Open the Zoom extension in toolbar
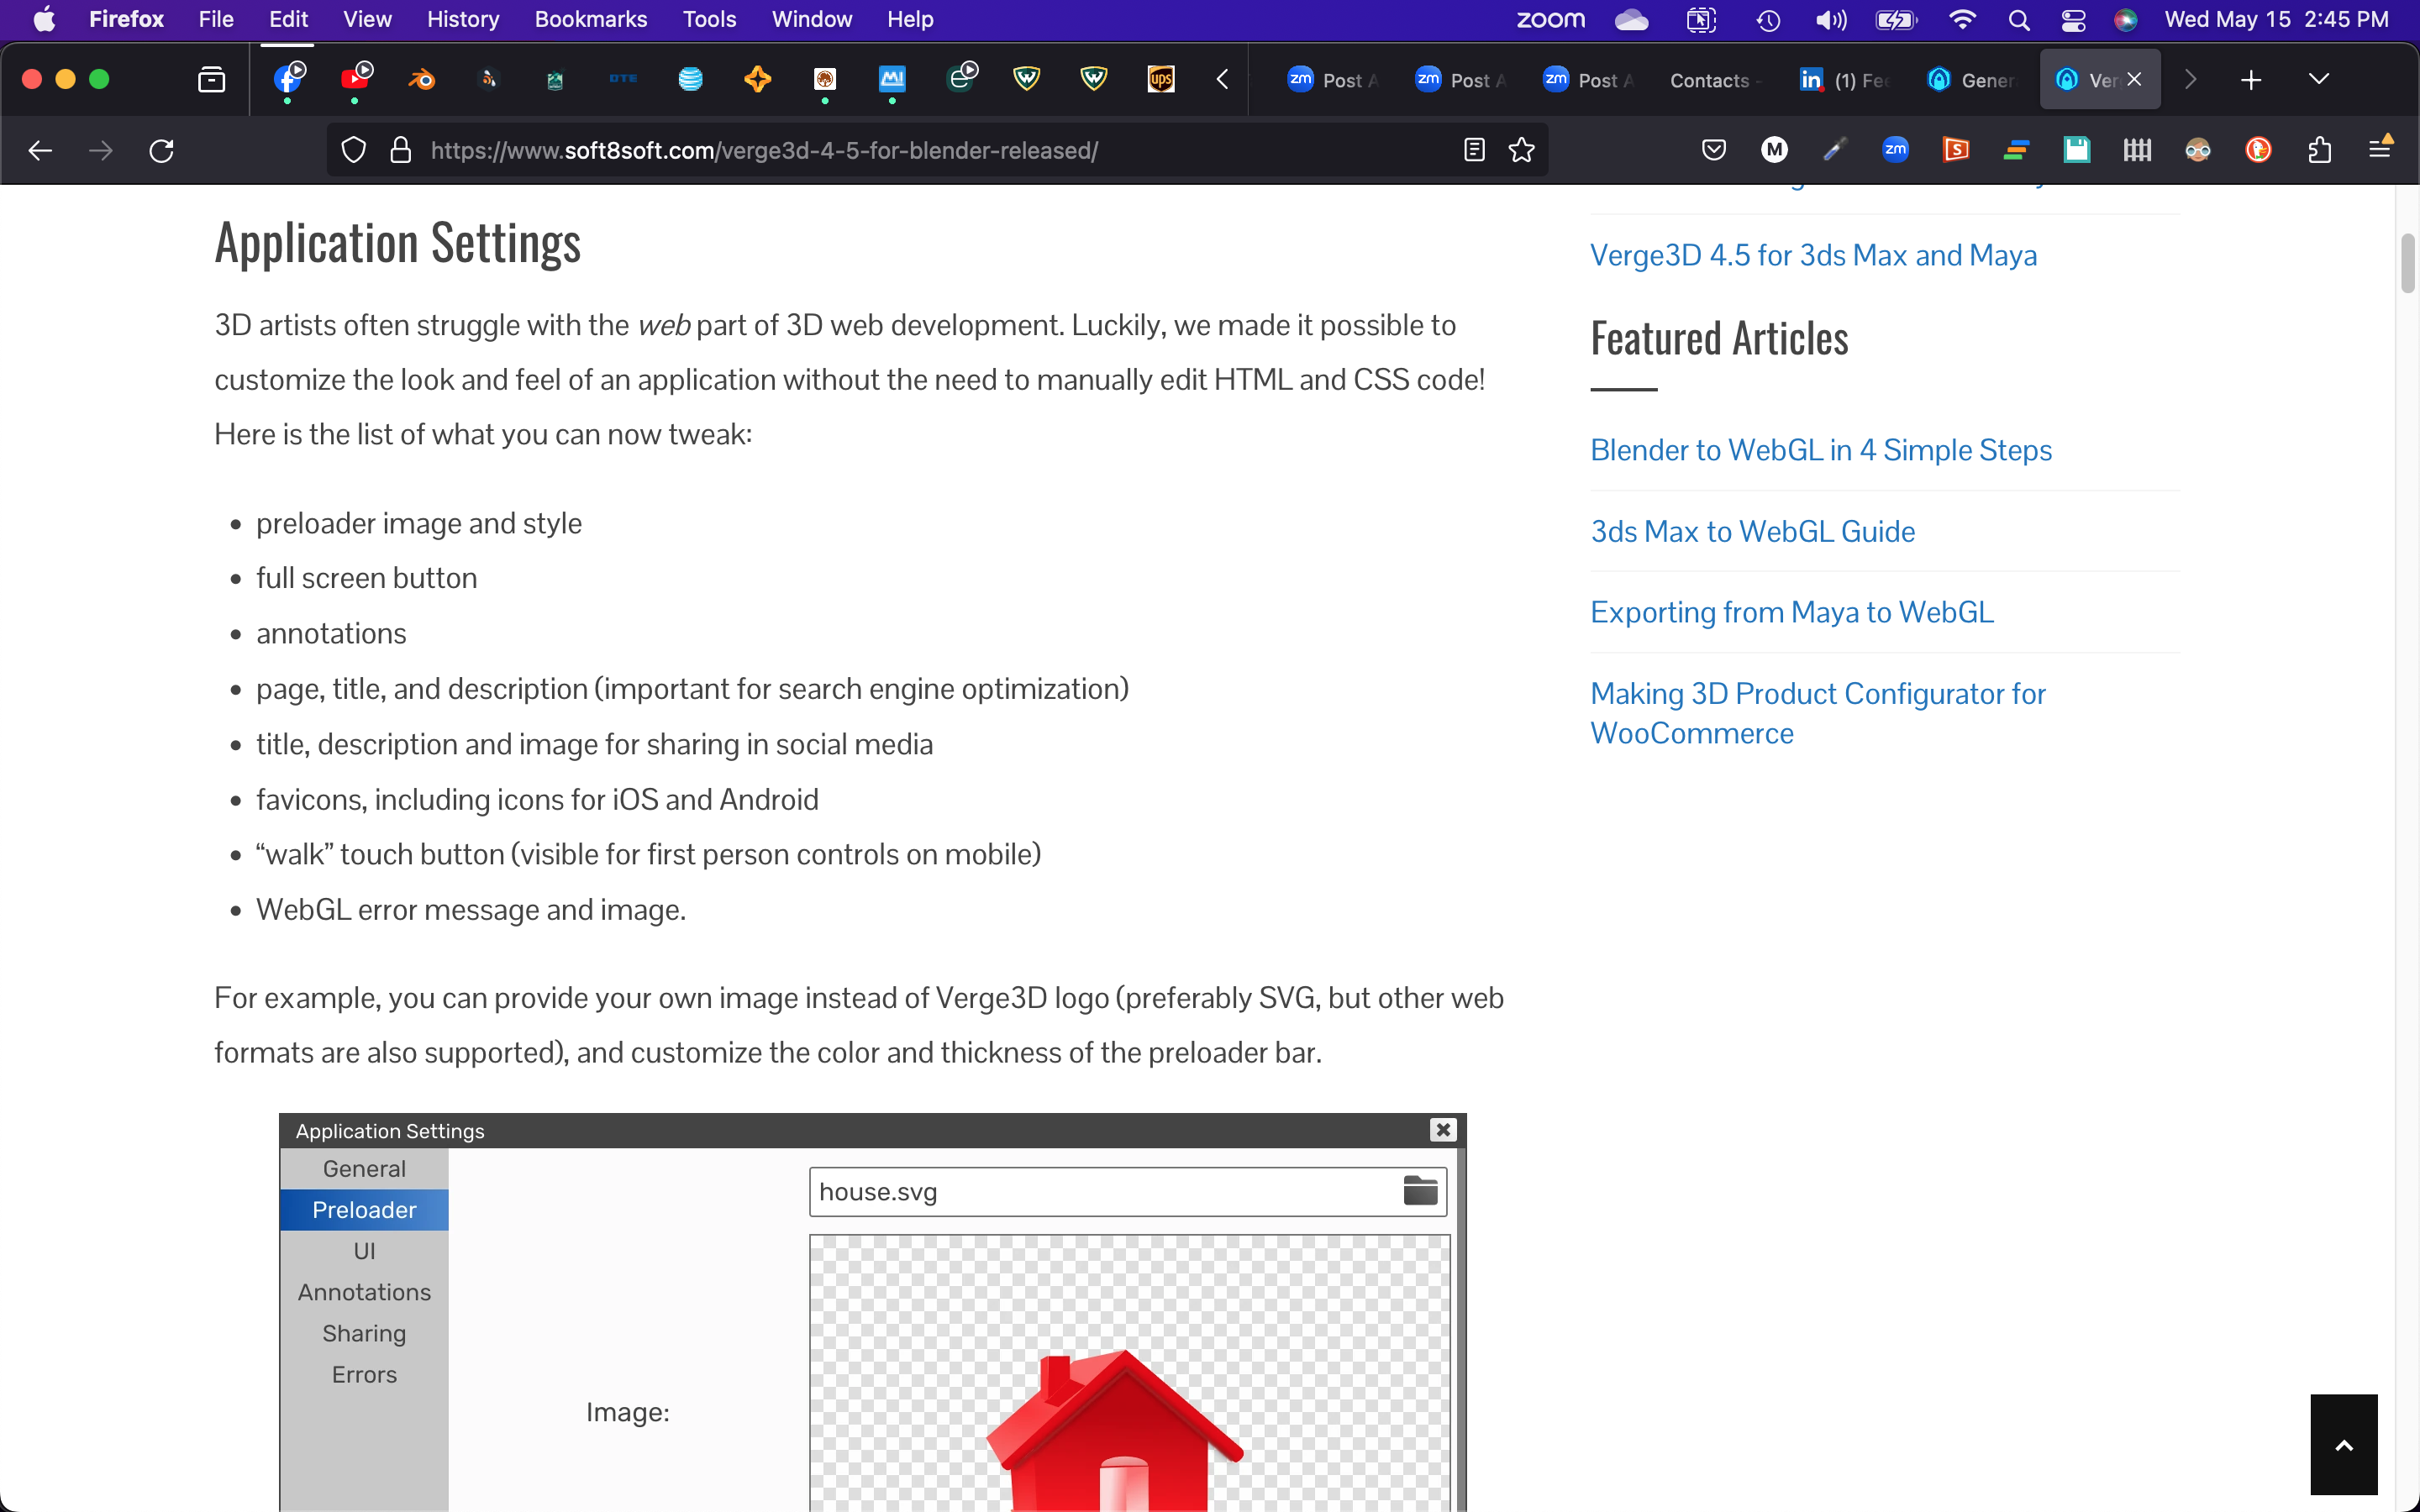The width and height of the screenshot is (2420, 1512). tap(1895, 151)
